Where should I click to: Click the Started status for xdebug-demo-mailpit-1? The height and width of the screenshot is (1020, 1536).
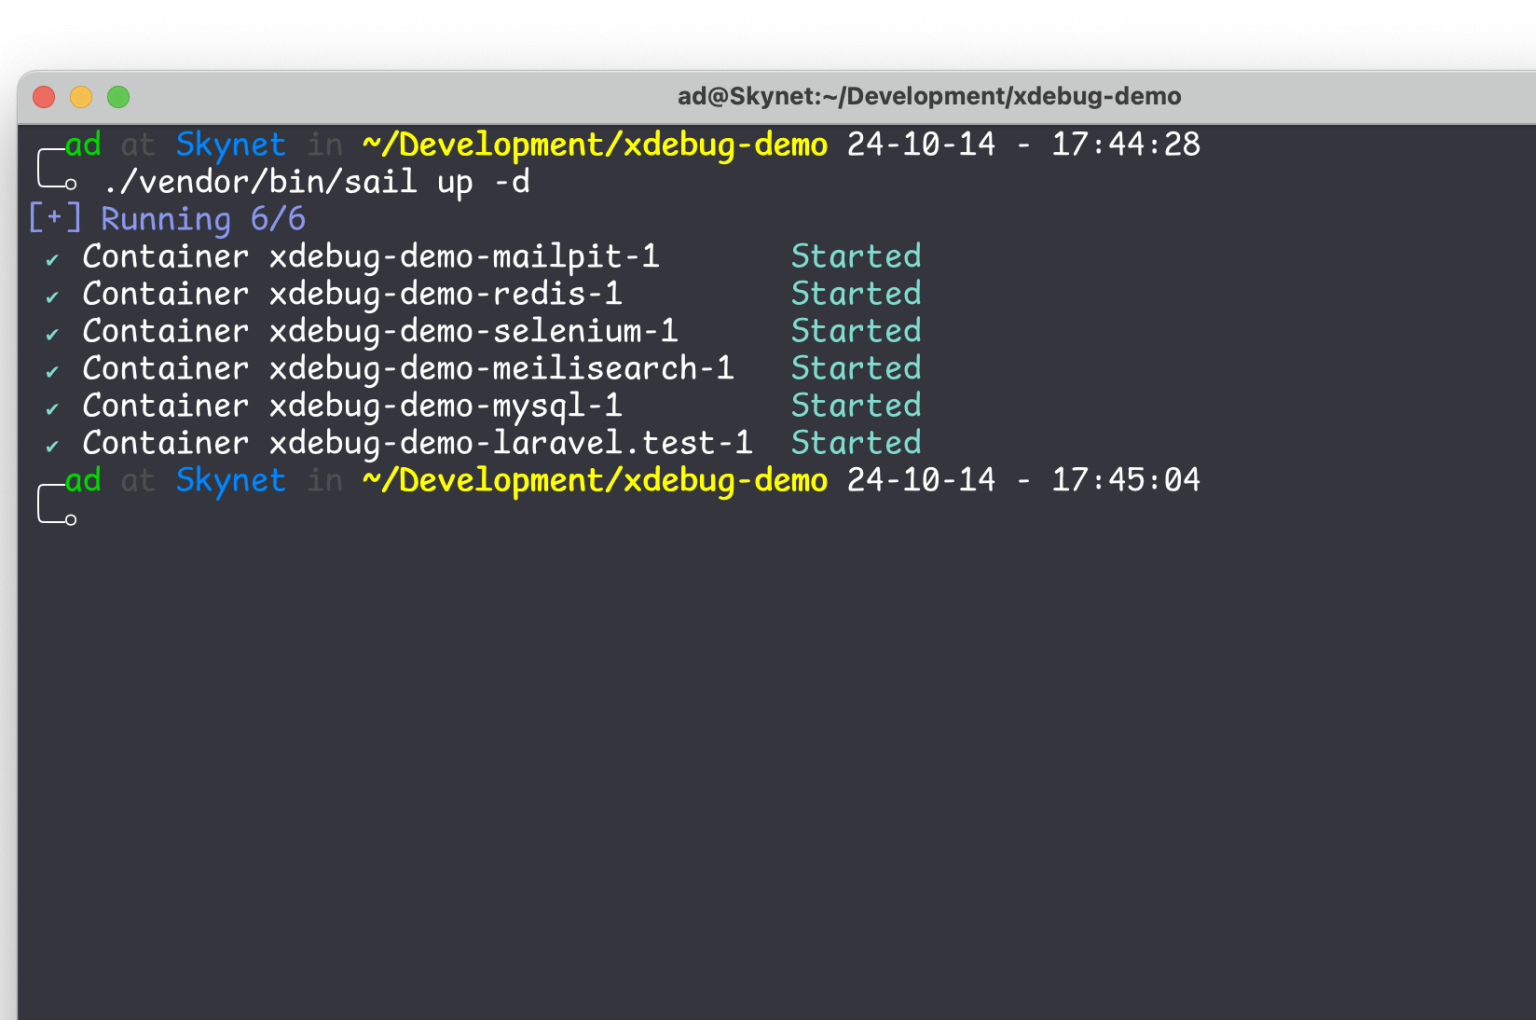856,257
